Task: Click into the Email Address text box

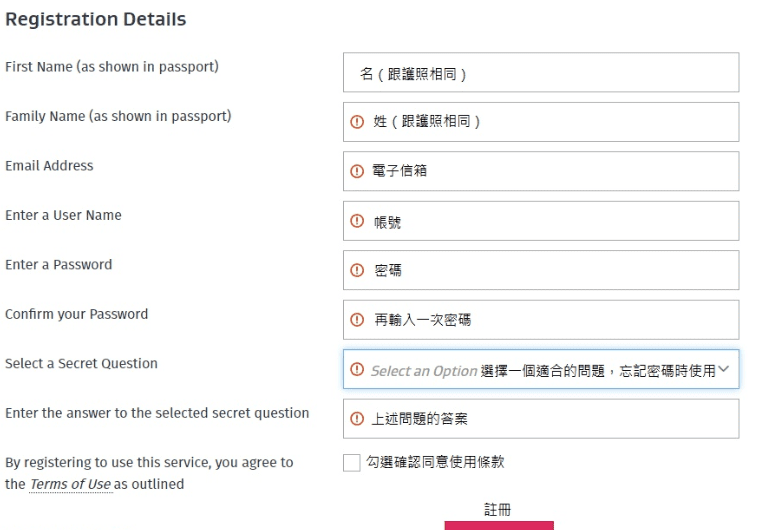Action: pos(541,171)
